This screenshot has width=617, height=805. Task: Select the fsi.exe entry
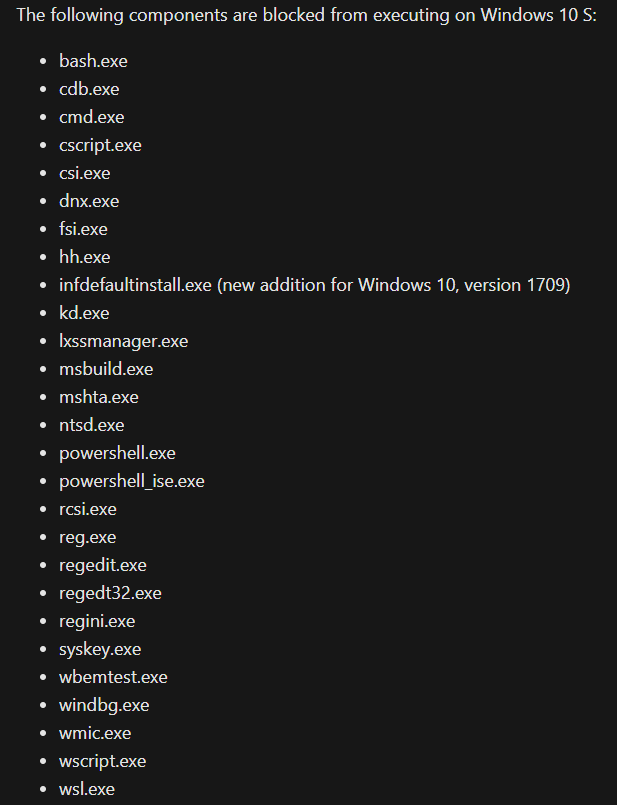pyautogui.click(x=83, y=229)
